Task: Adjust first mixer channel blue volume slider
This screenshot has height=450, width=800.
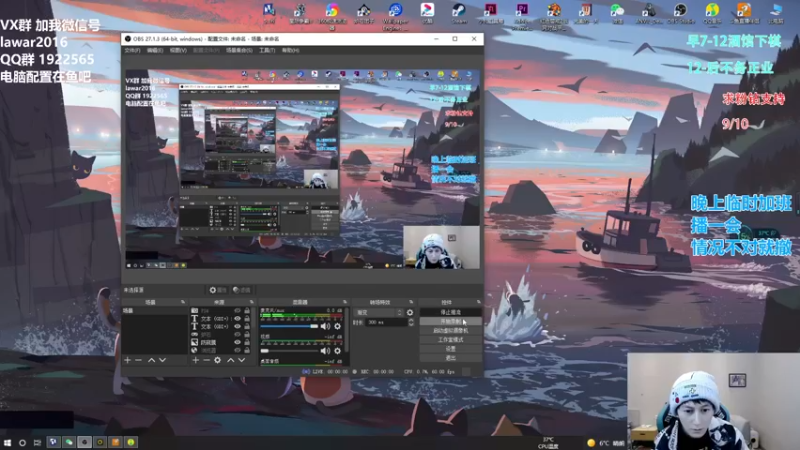Action: click(289, 326)
